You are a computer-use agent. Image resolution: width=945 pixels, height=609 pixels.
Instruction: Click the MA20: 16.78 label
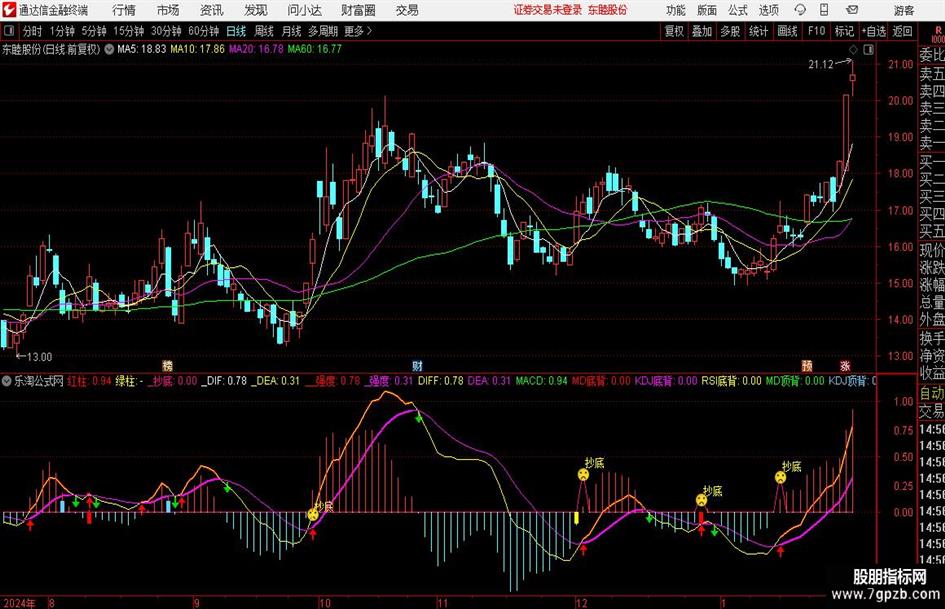(x=256, y=49)
